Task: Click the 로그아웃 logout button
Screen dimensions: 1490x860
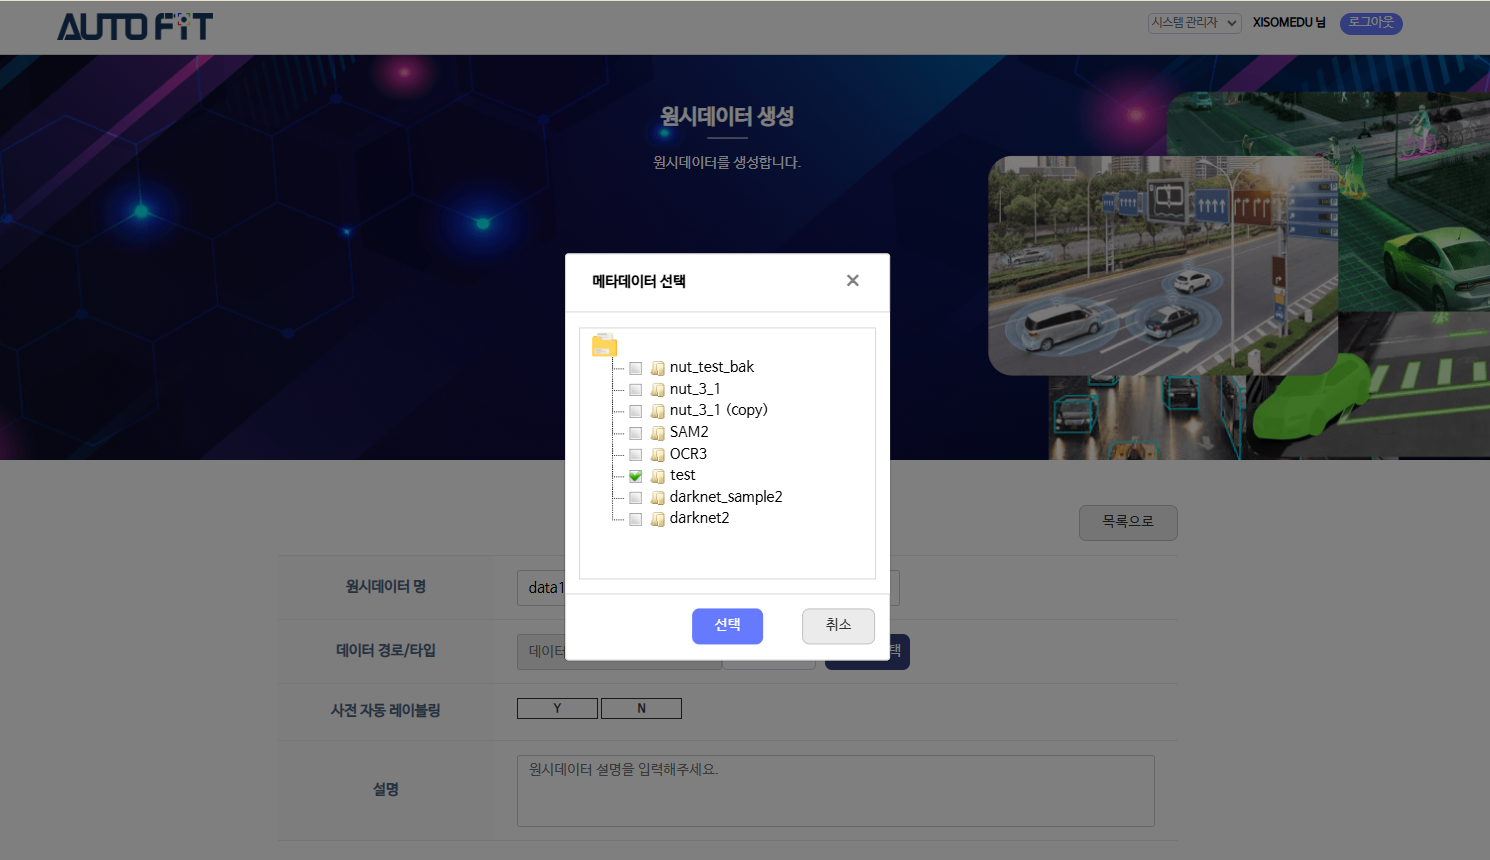Action: point(1370,23)
